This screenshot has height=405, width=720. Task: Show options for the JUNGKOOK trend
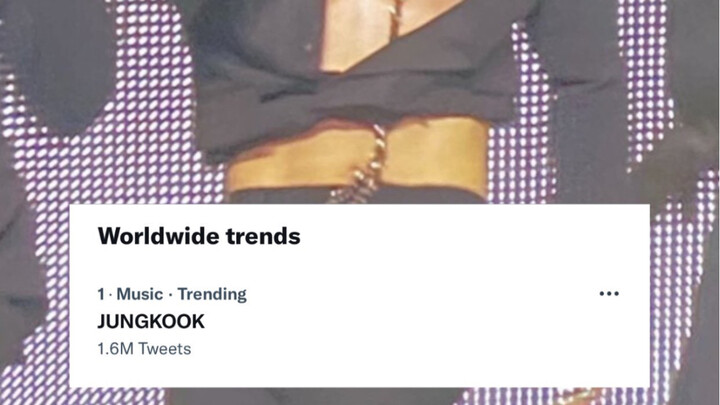point(609,293)
